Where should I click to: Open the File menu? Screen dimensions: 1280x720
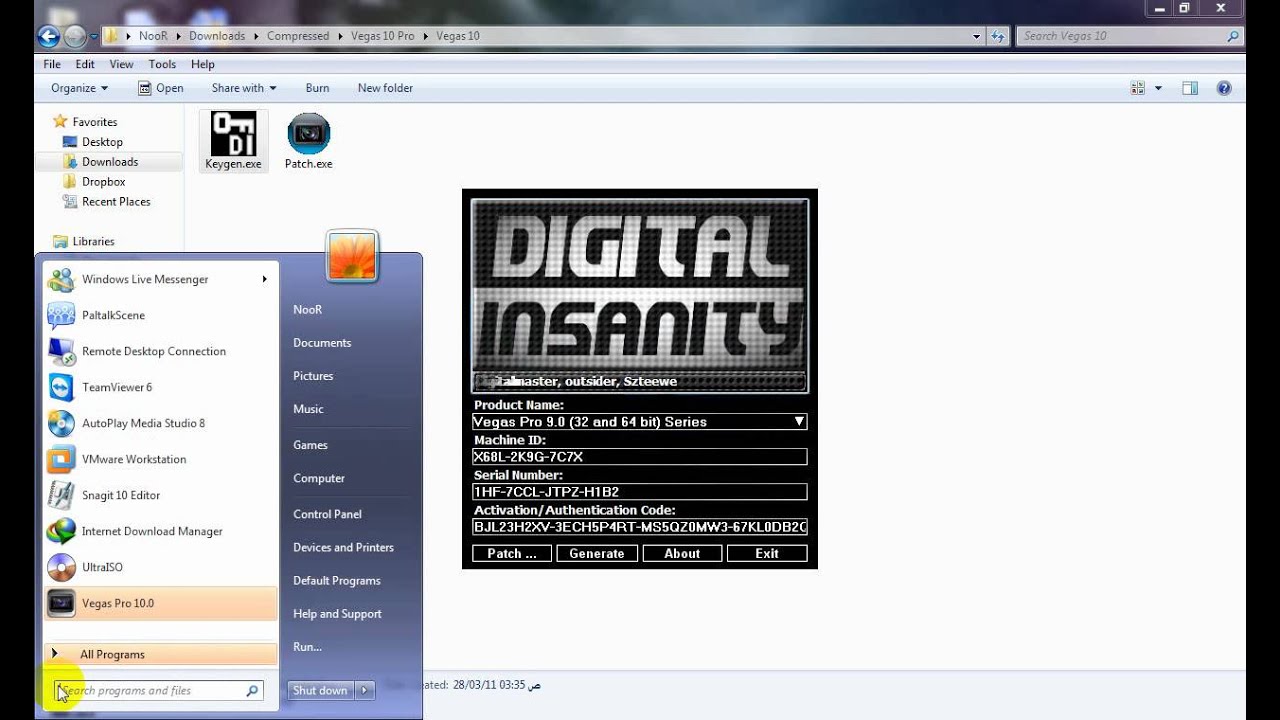[x=52, y=64]
